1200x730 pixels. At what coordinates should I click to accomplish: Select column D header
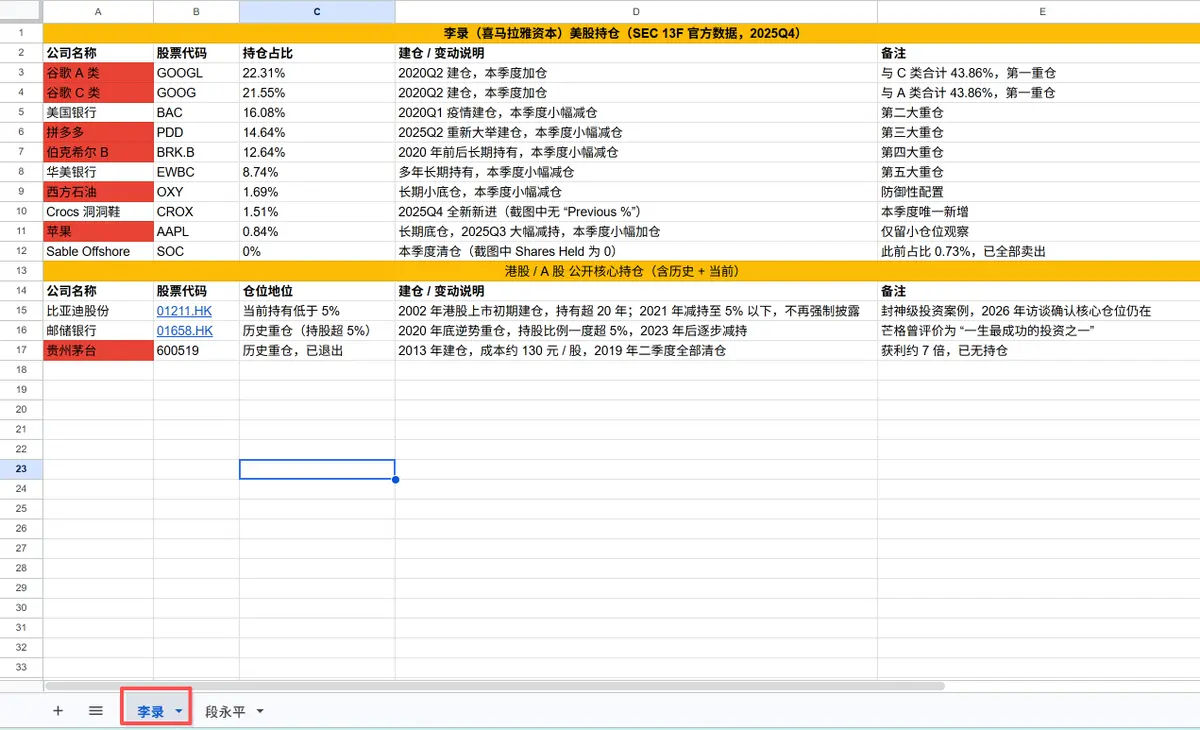636,12
